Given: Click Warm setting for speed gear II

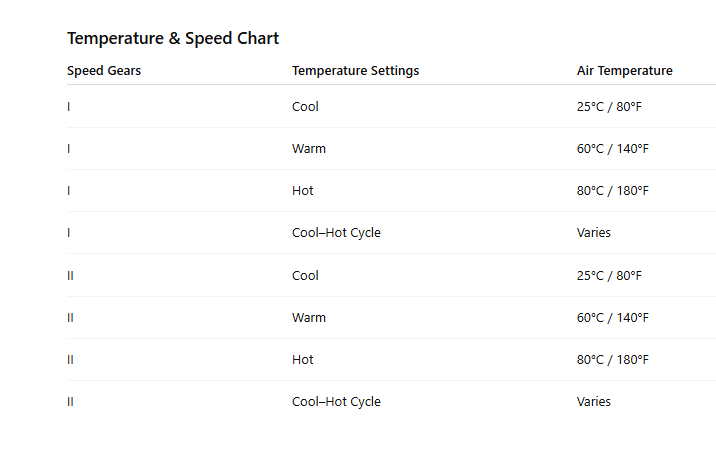Looking at the screenshot, I should click(x=308, y=318).
